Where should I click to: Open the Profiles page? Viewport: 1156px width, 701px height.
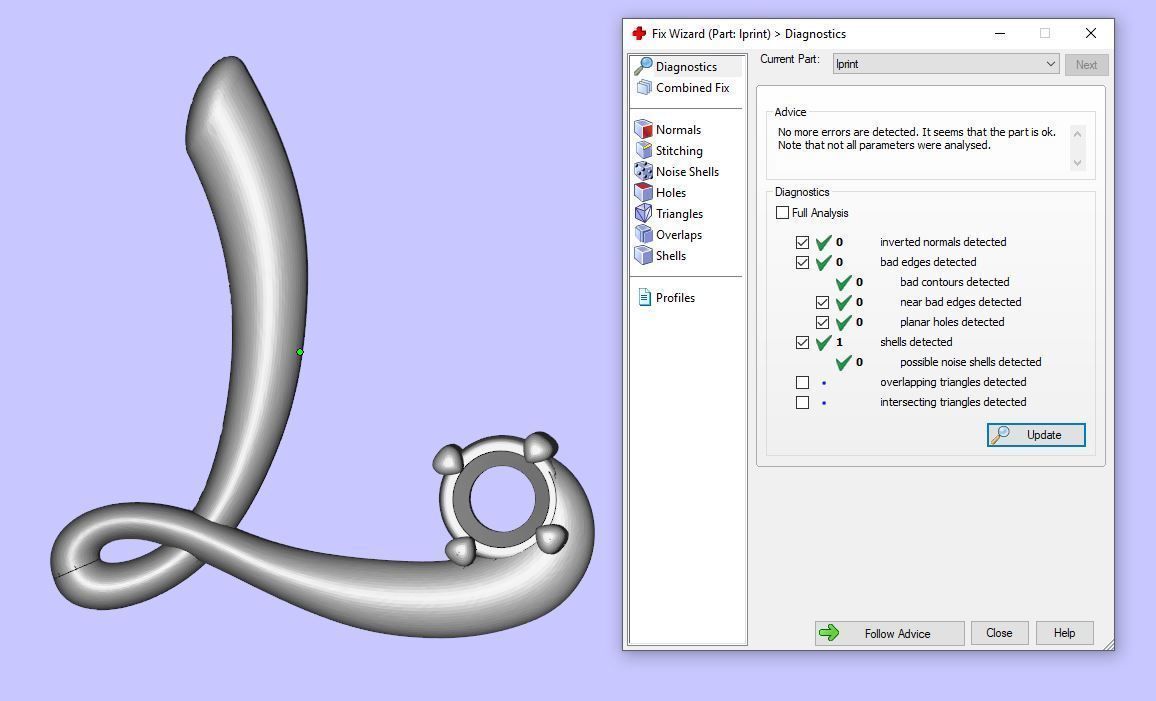675,298
